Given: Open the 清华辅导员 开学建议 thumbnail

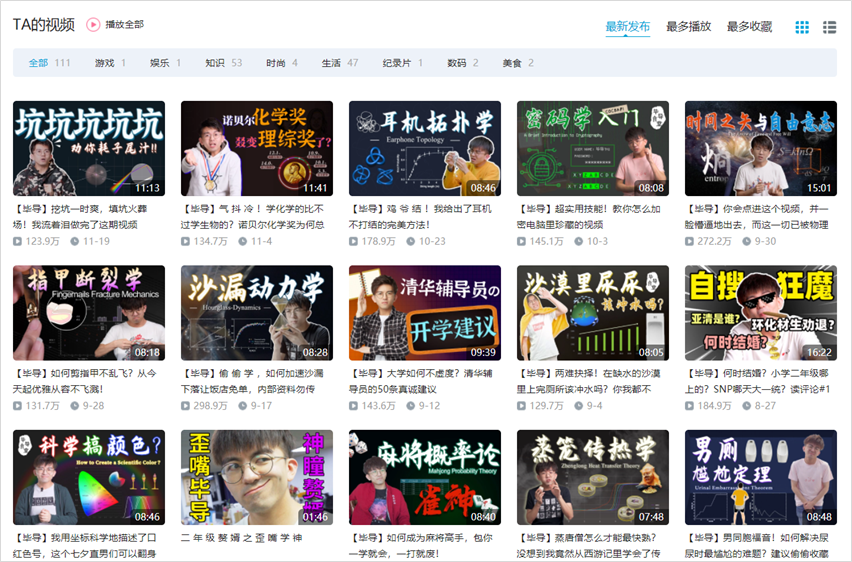Looking at the screenshot, I should (424, 313).
